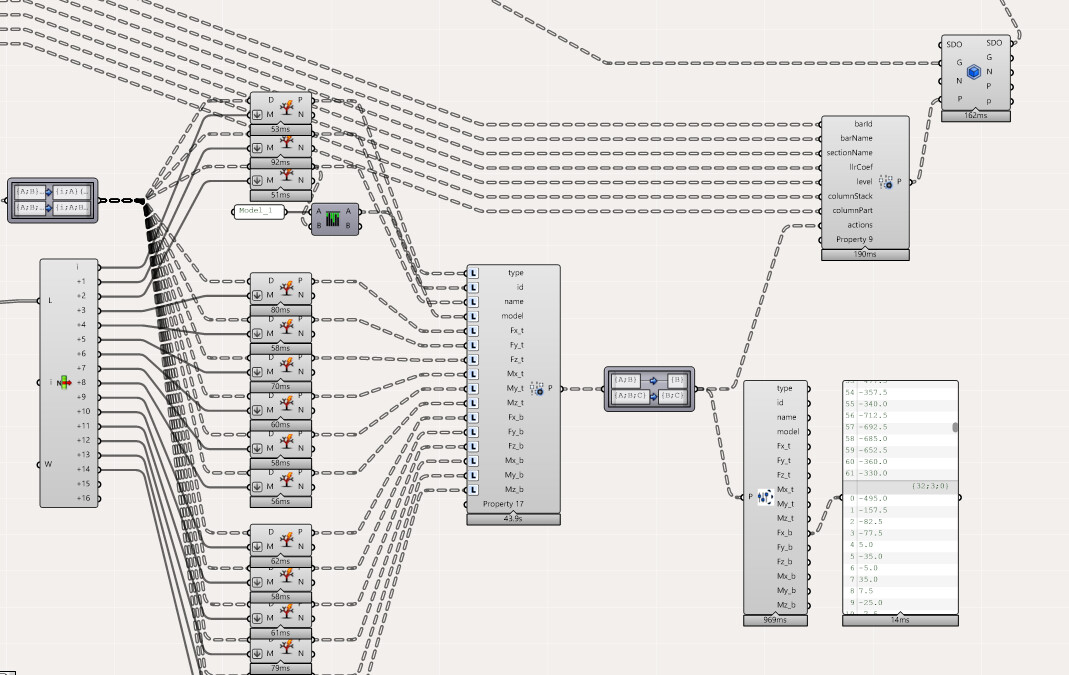Click the L badge beside the Mz_b input

[474, 490]
